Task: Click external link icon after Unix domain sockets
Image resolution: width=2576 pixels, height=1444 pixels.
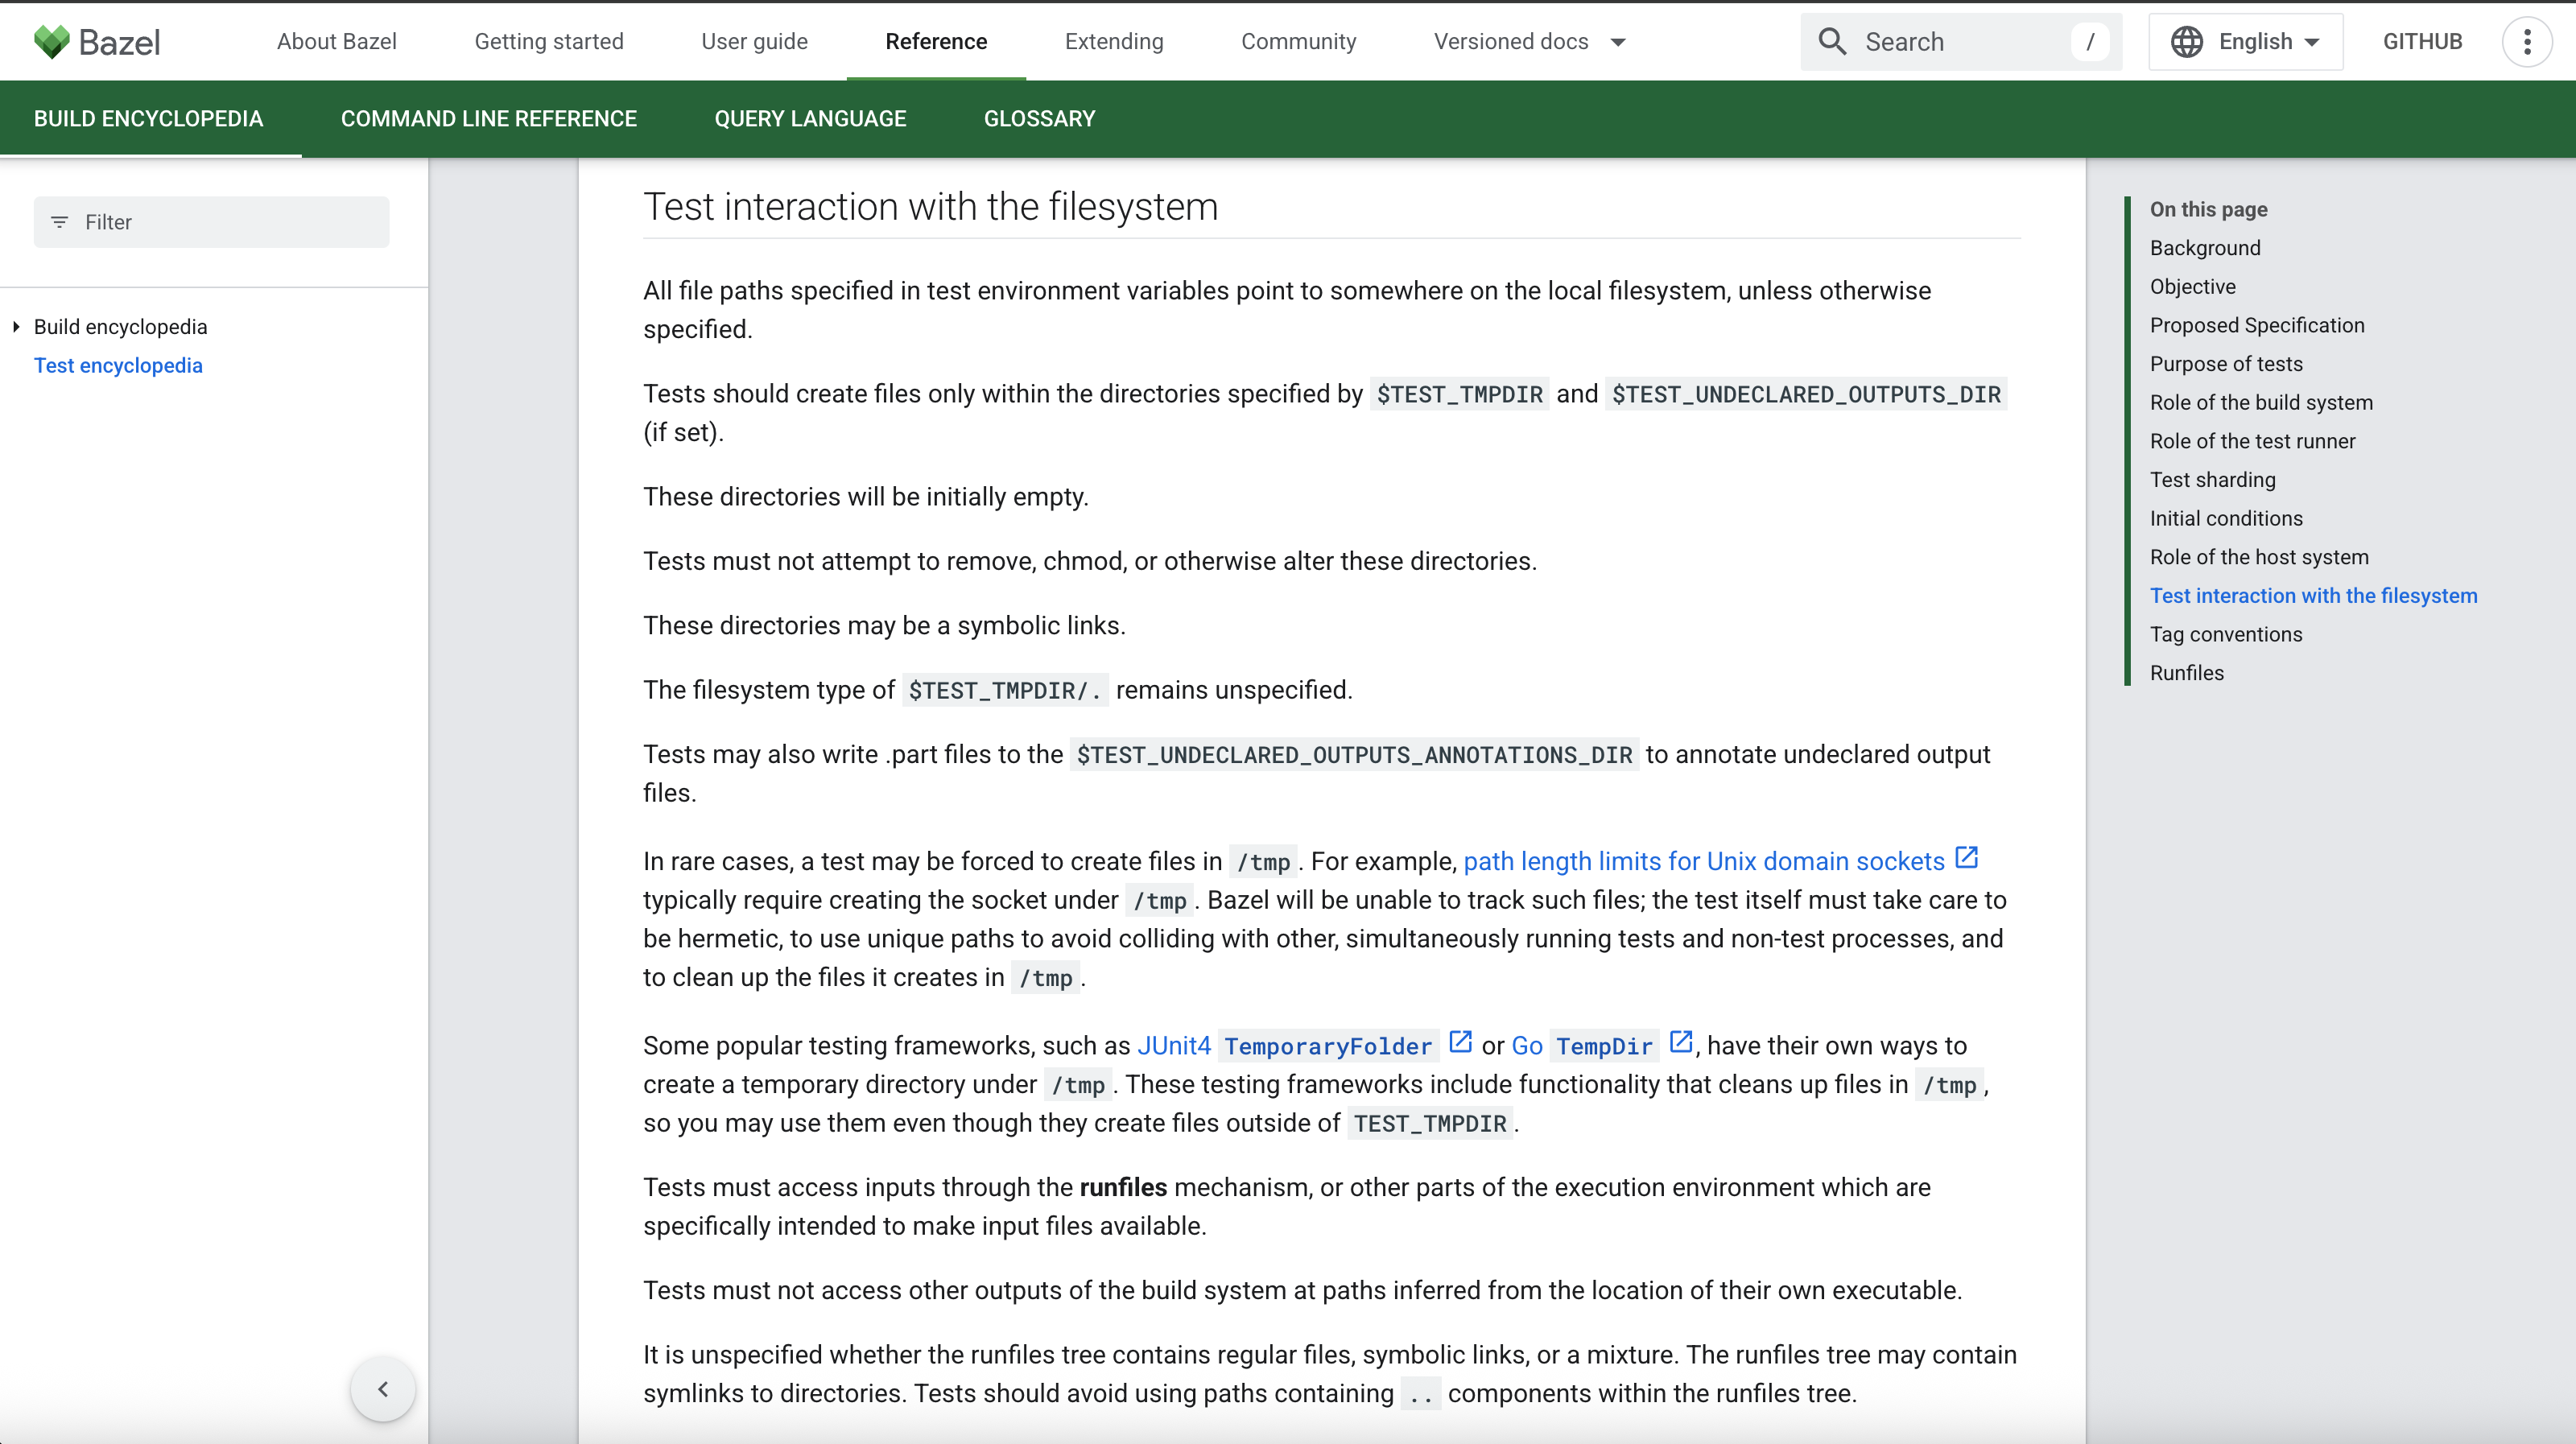Action: pyautogui.click(x=1967, y=857)
